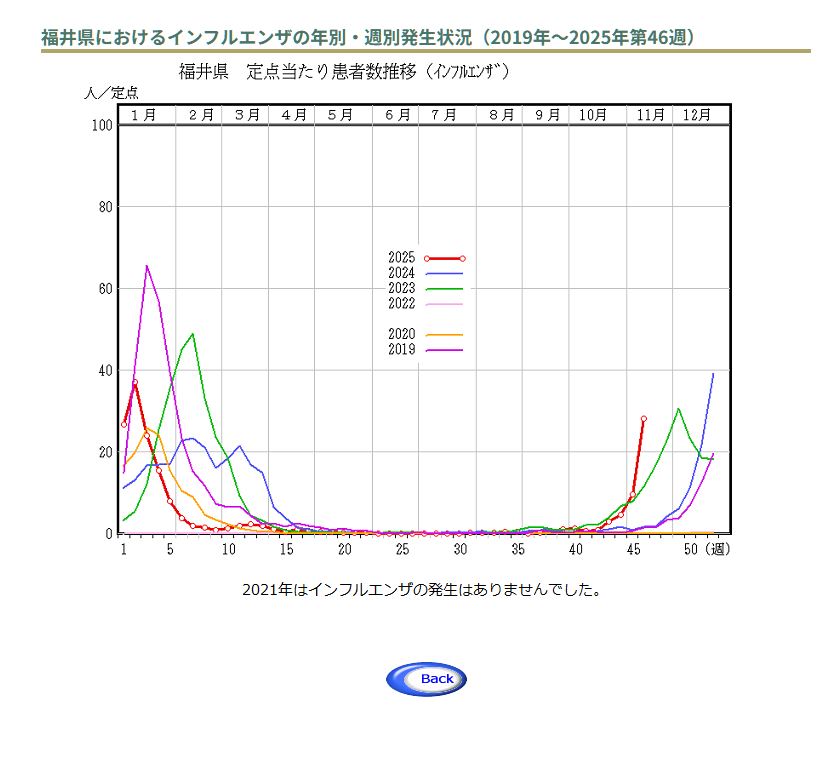Screen dimensions: 828x773
Task: Click the last 2025 data point at week 46
Action: click(x=644, y=419)
